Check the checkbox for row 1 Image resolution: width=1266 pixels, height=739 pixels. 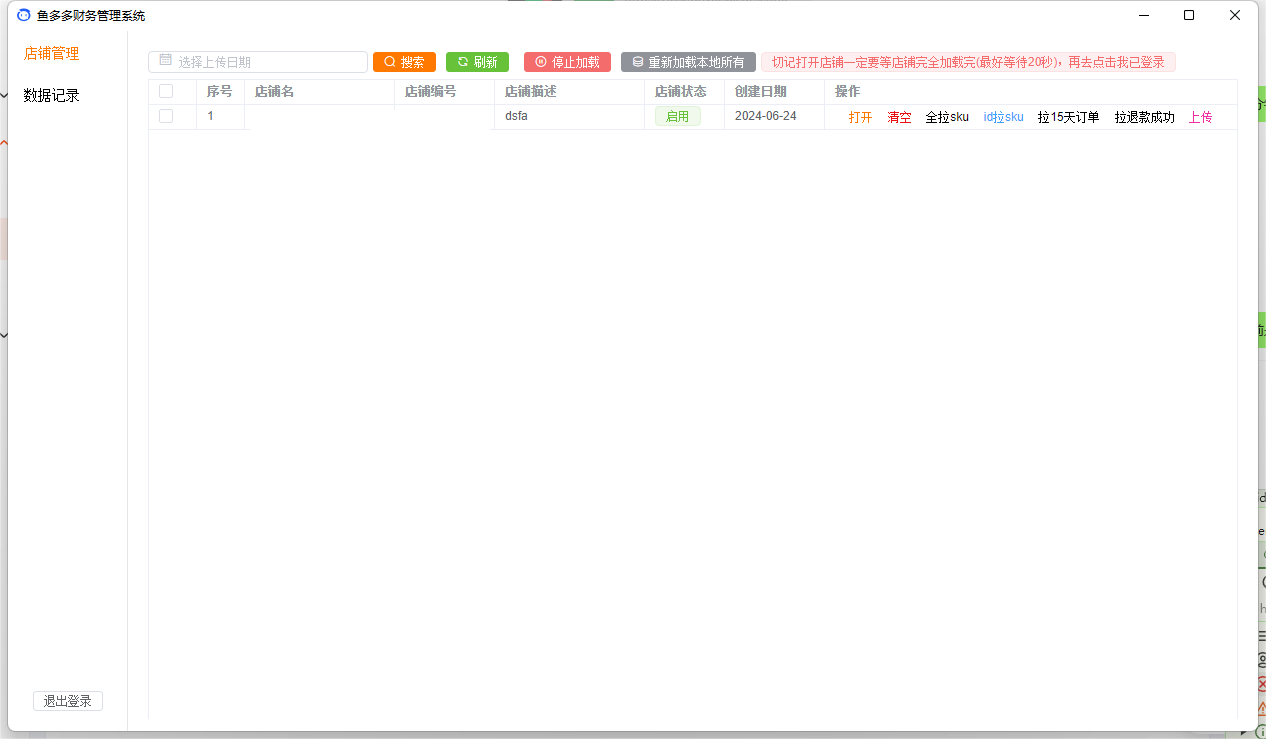[166, 116]
